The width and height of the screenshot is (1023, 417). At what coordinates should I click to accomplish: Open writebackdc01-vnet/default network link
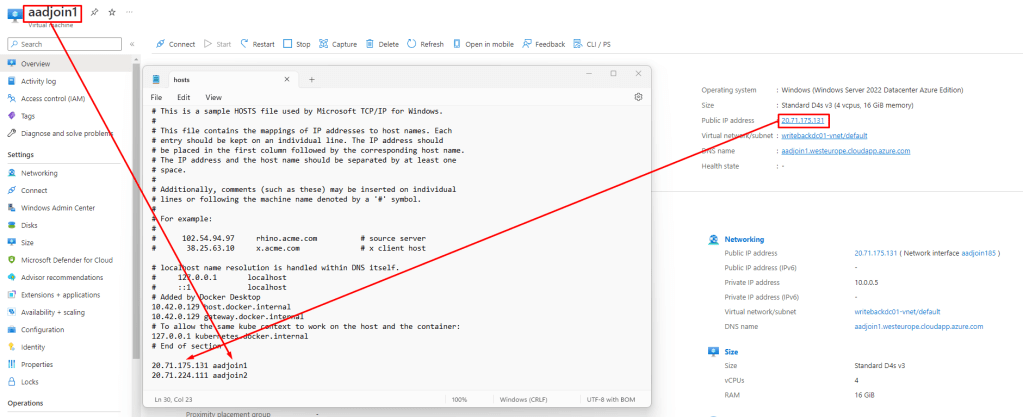coord(828,135)
